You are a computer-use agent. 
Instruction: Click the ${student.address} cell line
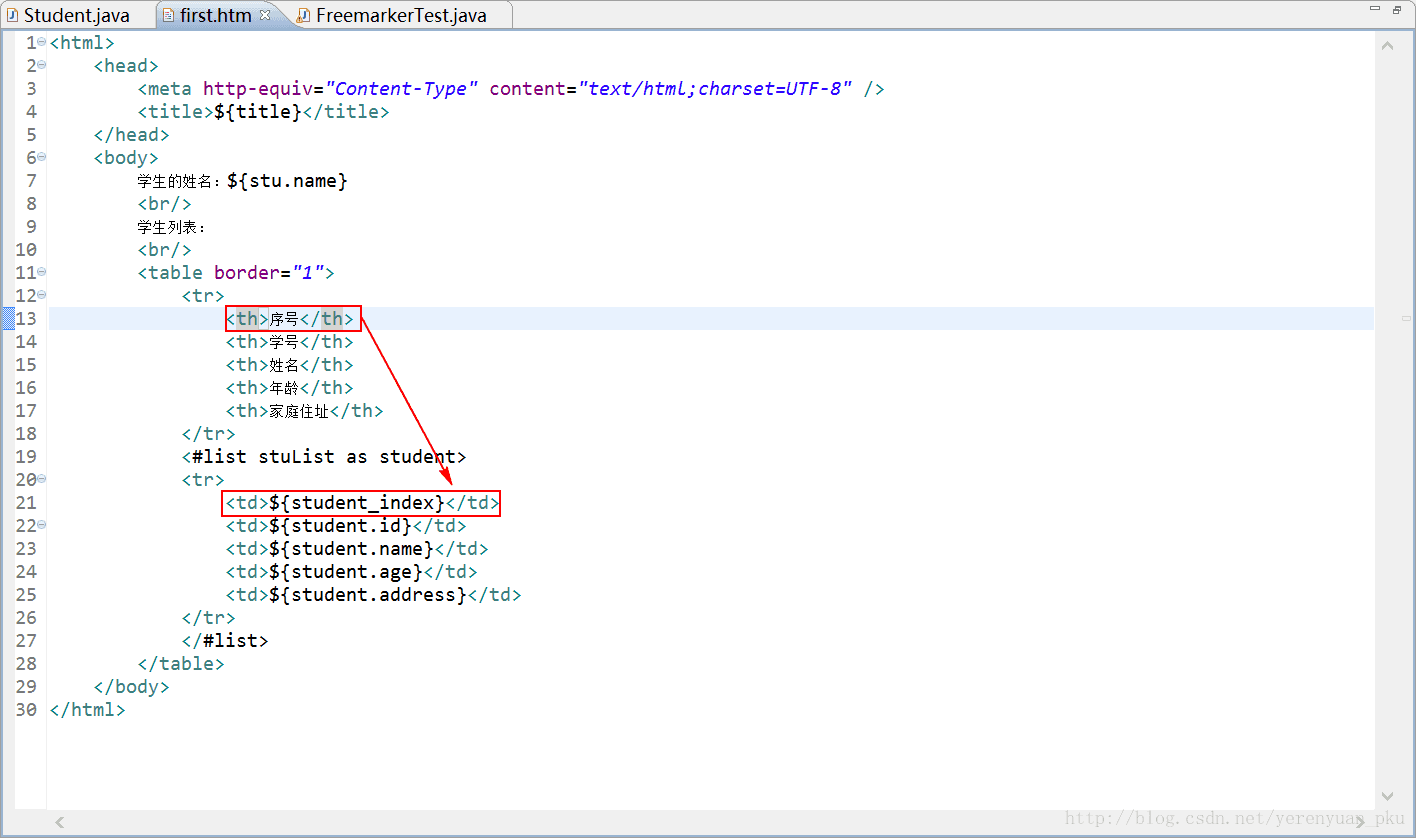point(374,594)
